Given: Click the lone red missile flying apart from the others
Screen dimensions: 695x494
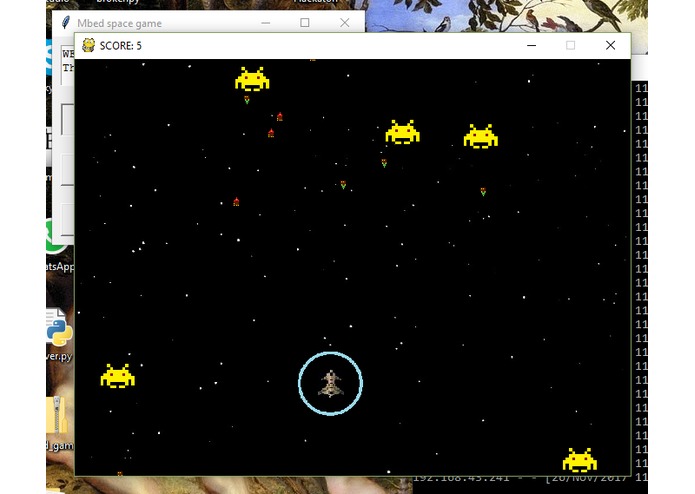Looking at the screenshot, I should coord(236,202).
